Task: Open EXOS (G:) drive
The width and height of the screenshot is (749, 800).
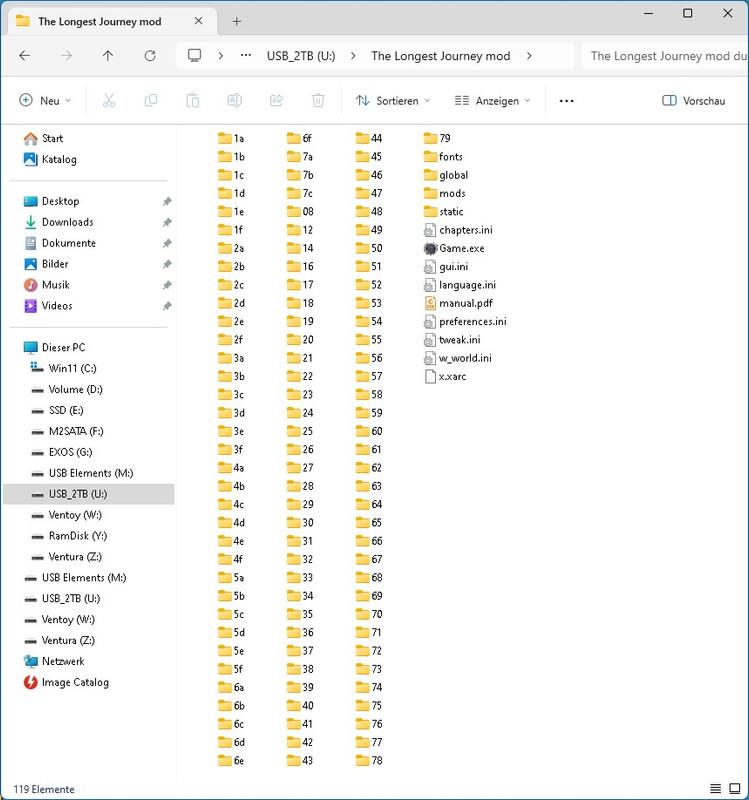Action: 62,452
